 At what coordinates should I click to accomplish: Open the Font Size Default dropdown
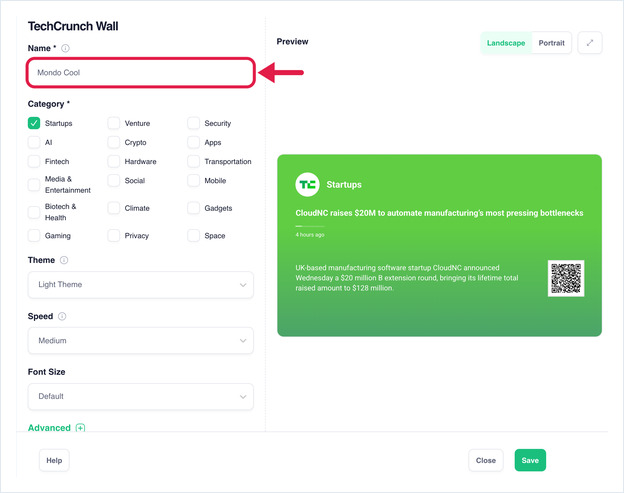[x=140, y=396]
